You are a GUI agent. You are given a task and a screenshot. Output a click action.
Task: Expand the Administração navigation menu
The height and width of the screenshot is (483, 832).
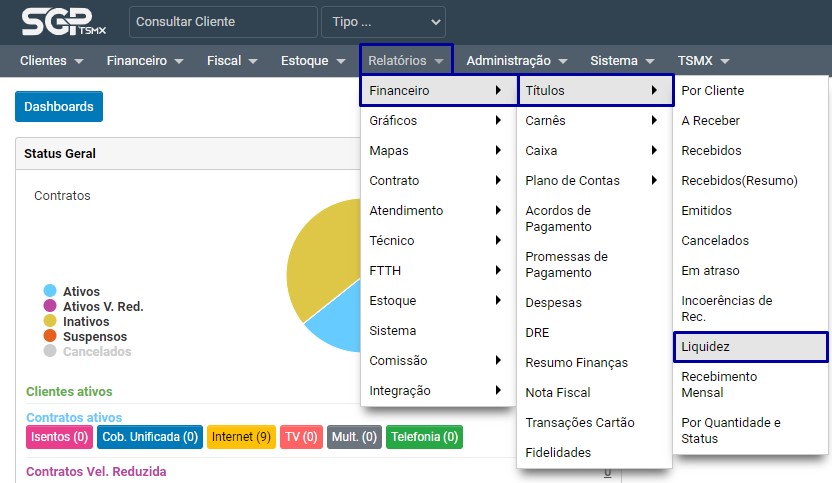click(516, 60)
